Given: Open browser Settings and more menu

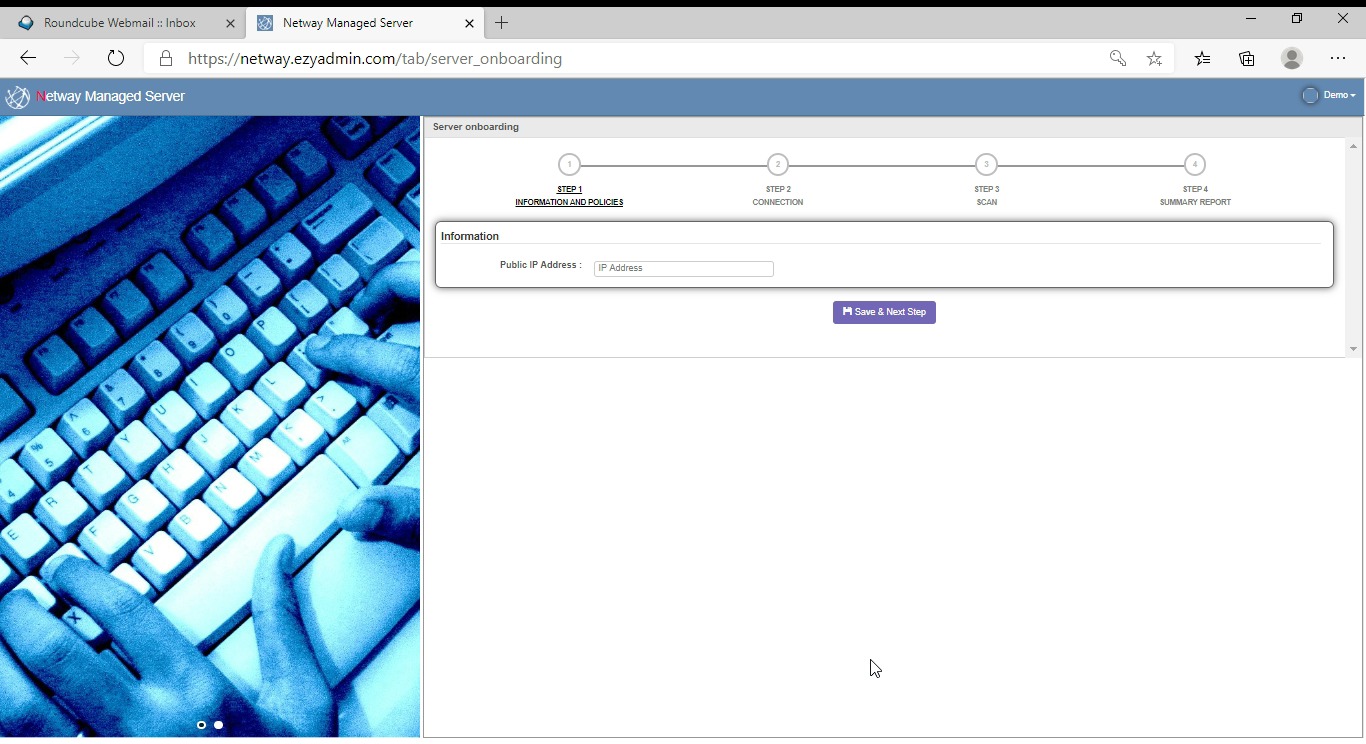Looking at the screenshot, I should point(1338,59).
